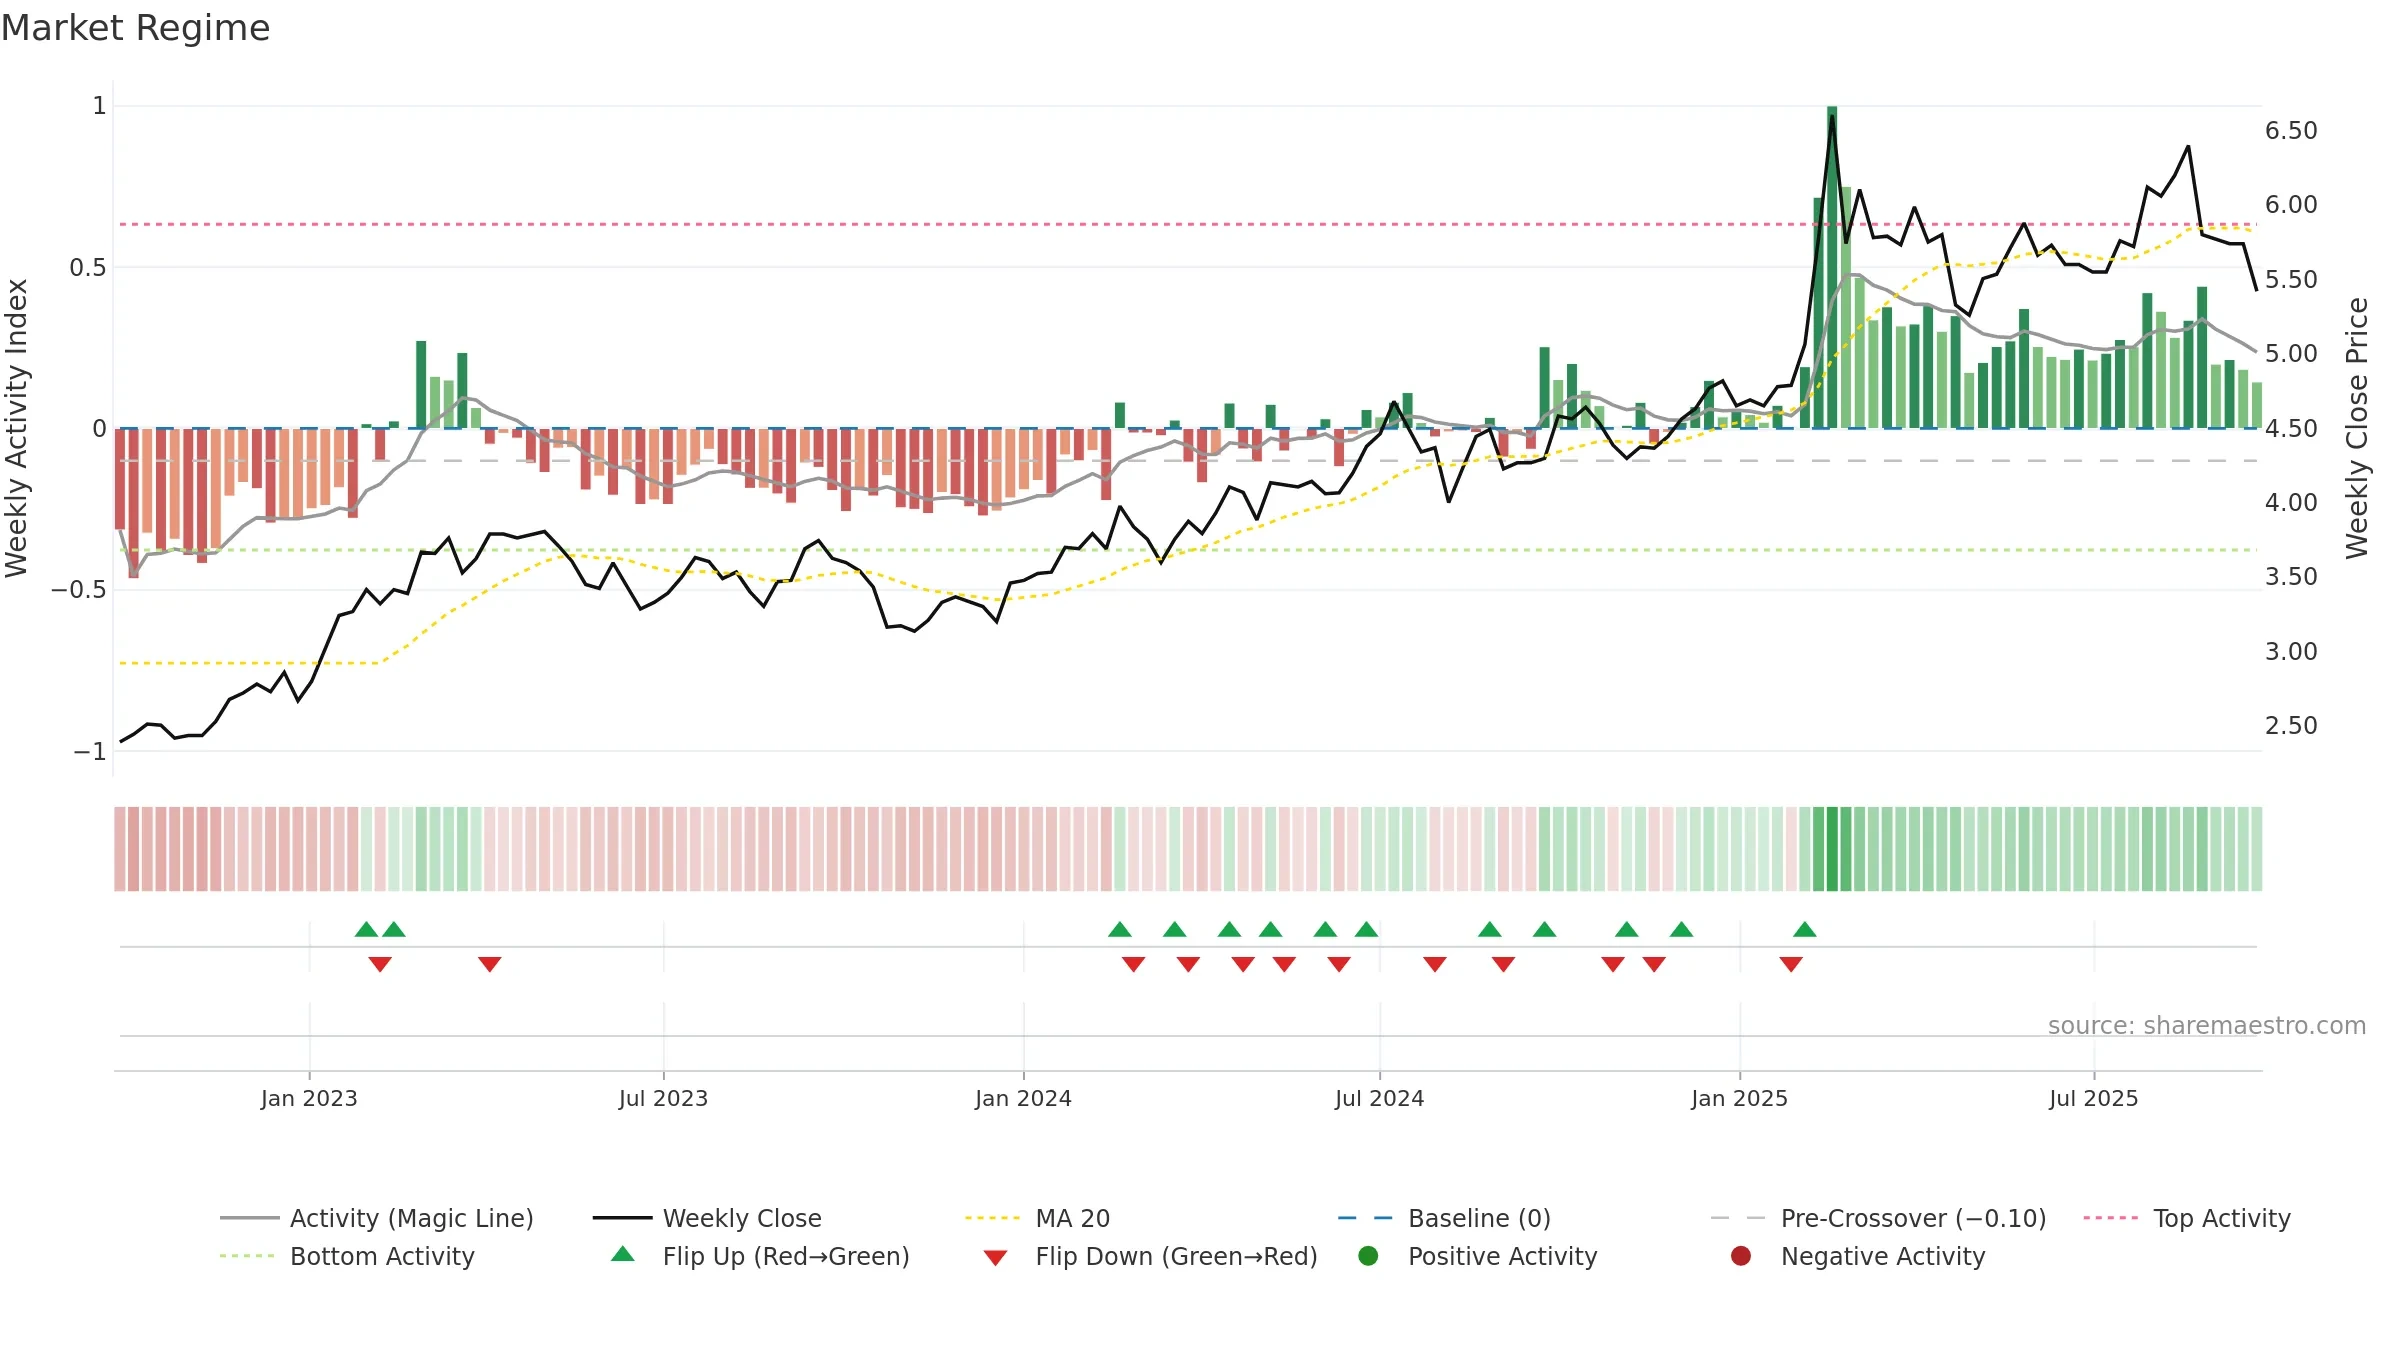Image resolution: width=2400 pixels, height=1350 pixels.
Task: Click the 4.50 price axis tick label
Action: [x=2291, y=428]
